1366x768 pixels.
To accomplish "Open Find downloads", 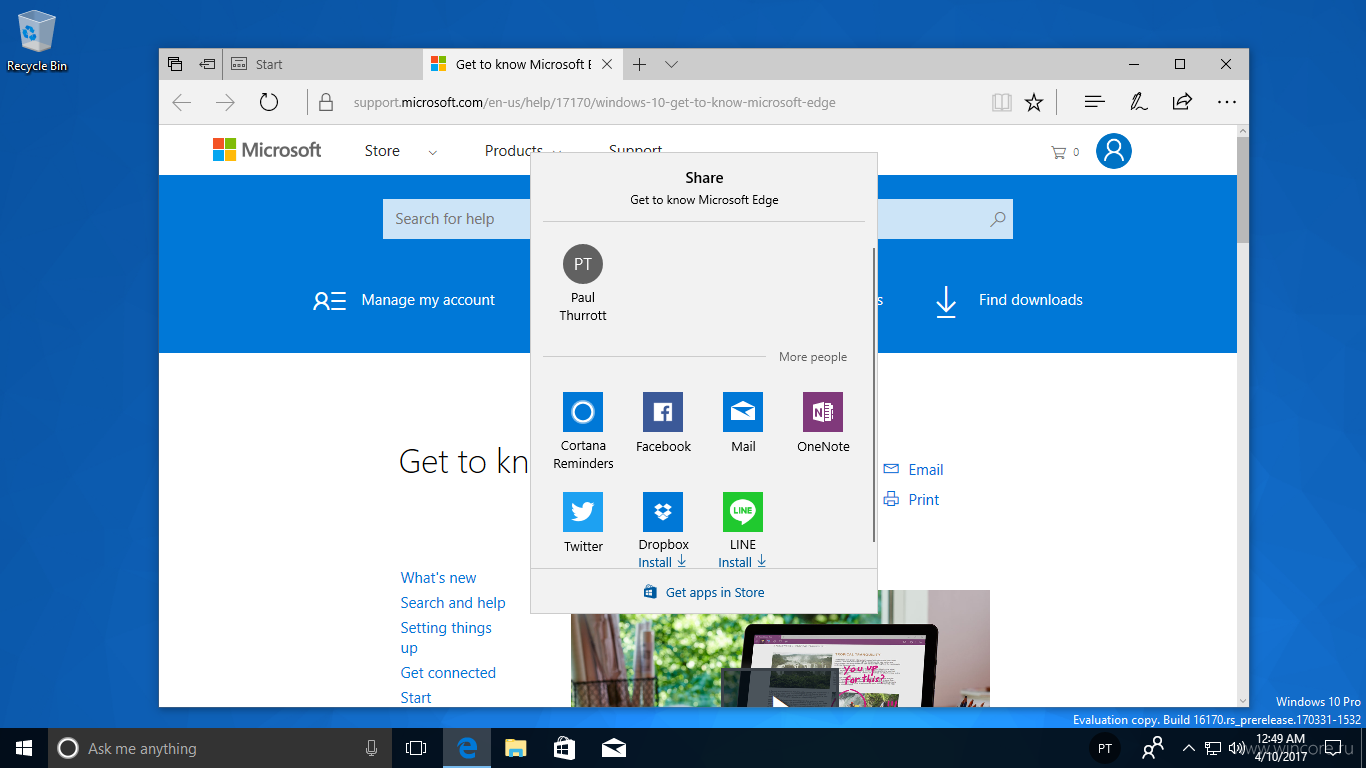I will coord(1009,300).
